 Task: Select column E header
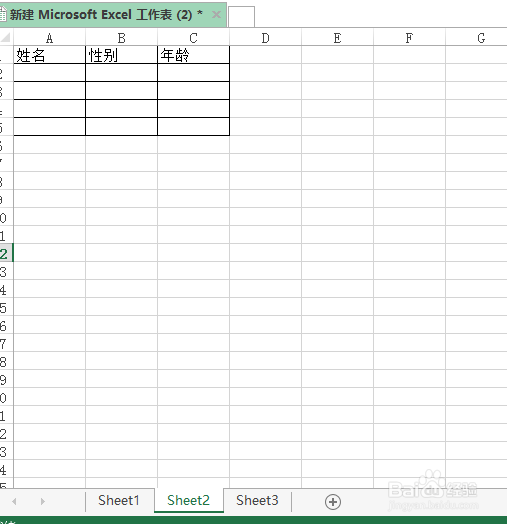pos(337,38)
